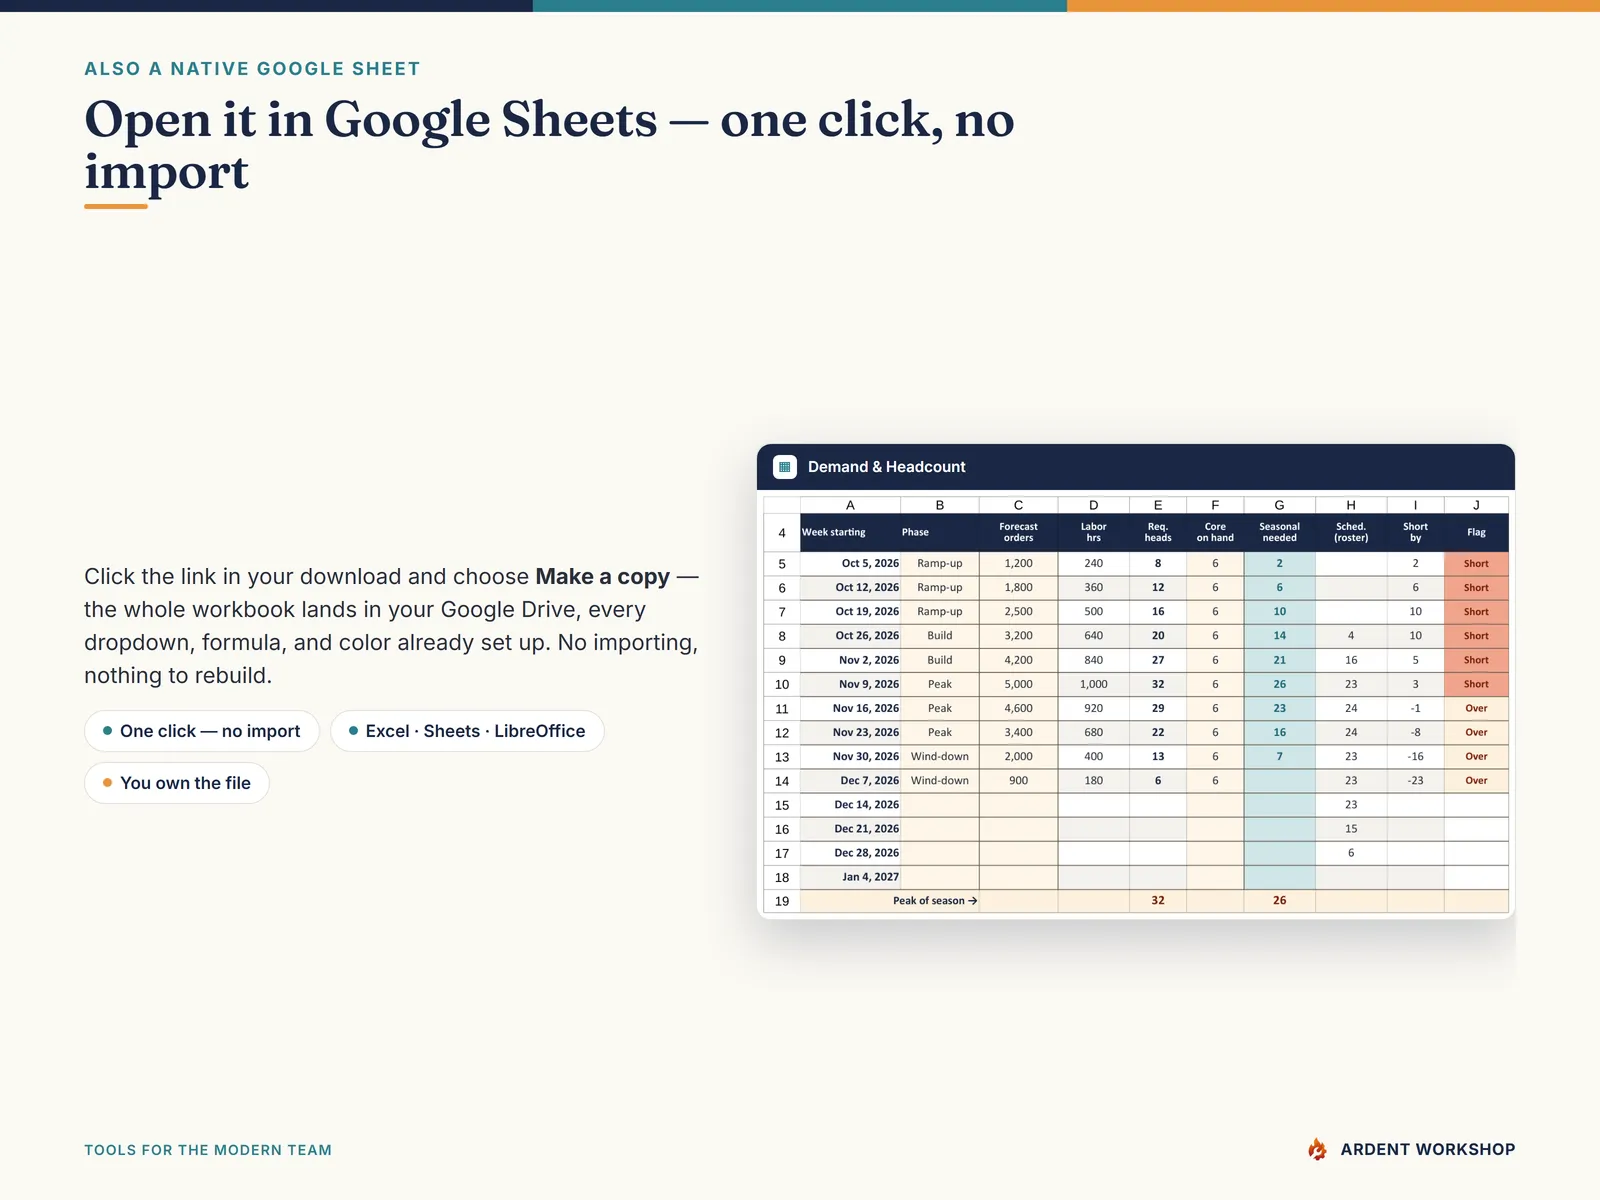
Task: Select row number 19 in the sheet
Action: coord(782,901)
